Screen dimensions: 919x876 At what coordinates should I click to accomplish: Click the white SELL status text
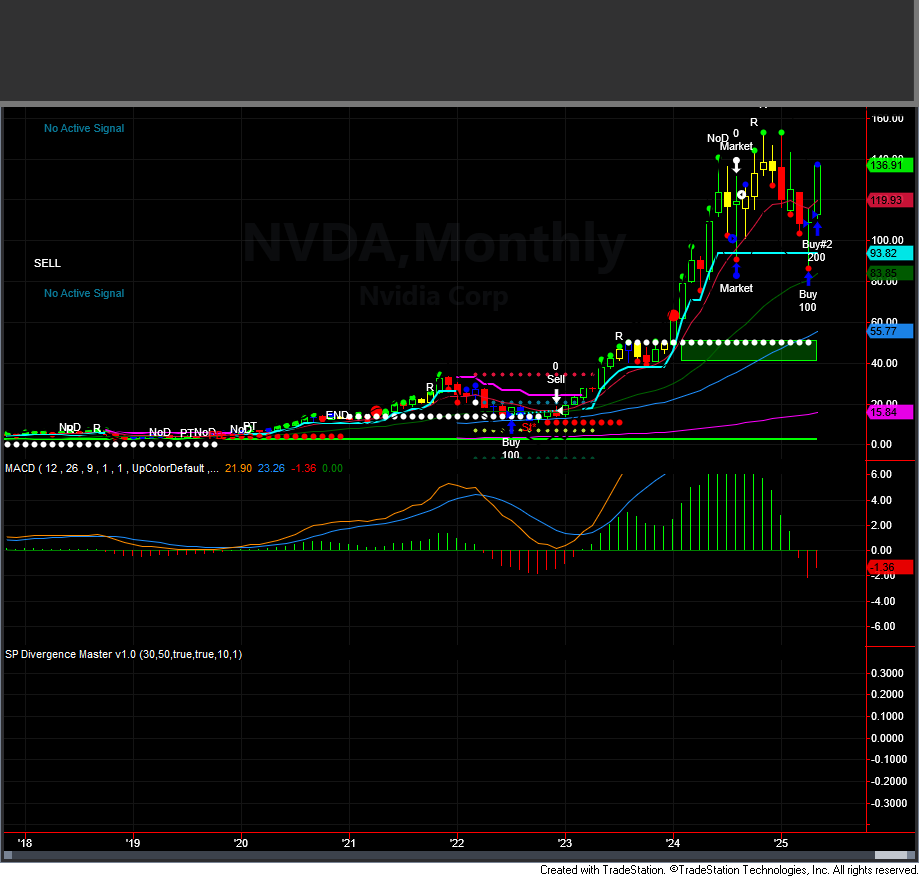pos(47,263)
